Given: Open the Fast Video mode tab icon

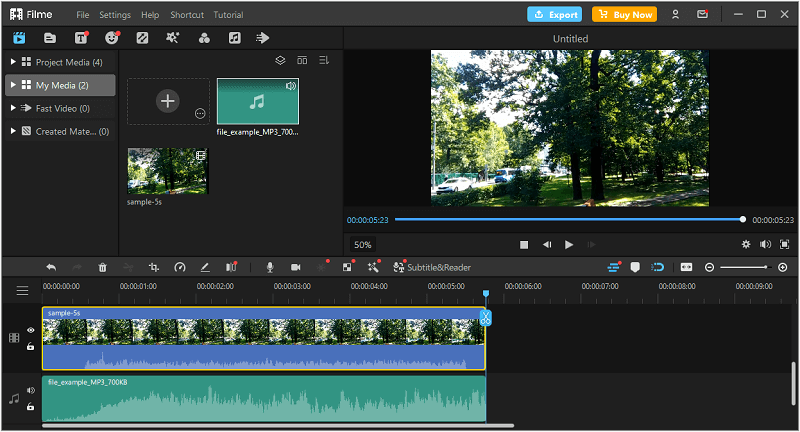Looking at the screenshot, I should point(262,38).
